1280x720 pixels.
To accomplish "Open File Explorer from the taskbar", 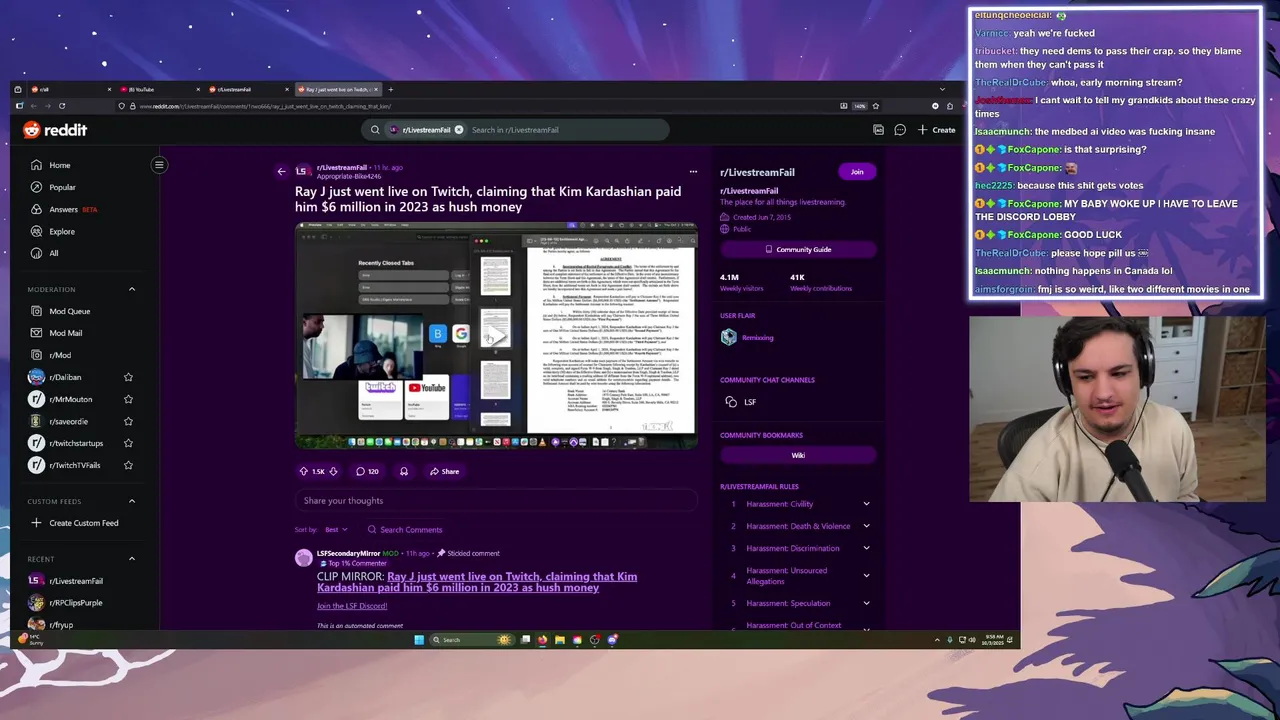I will (559, 640).
